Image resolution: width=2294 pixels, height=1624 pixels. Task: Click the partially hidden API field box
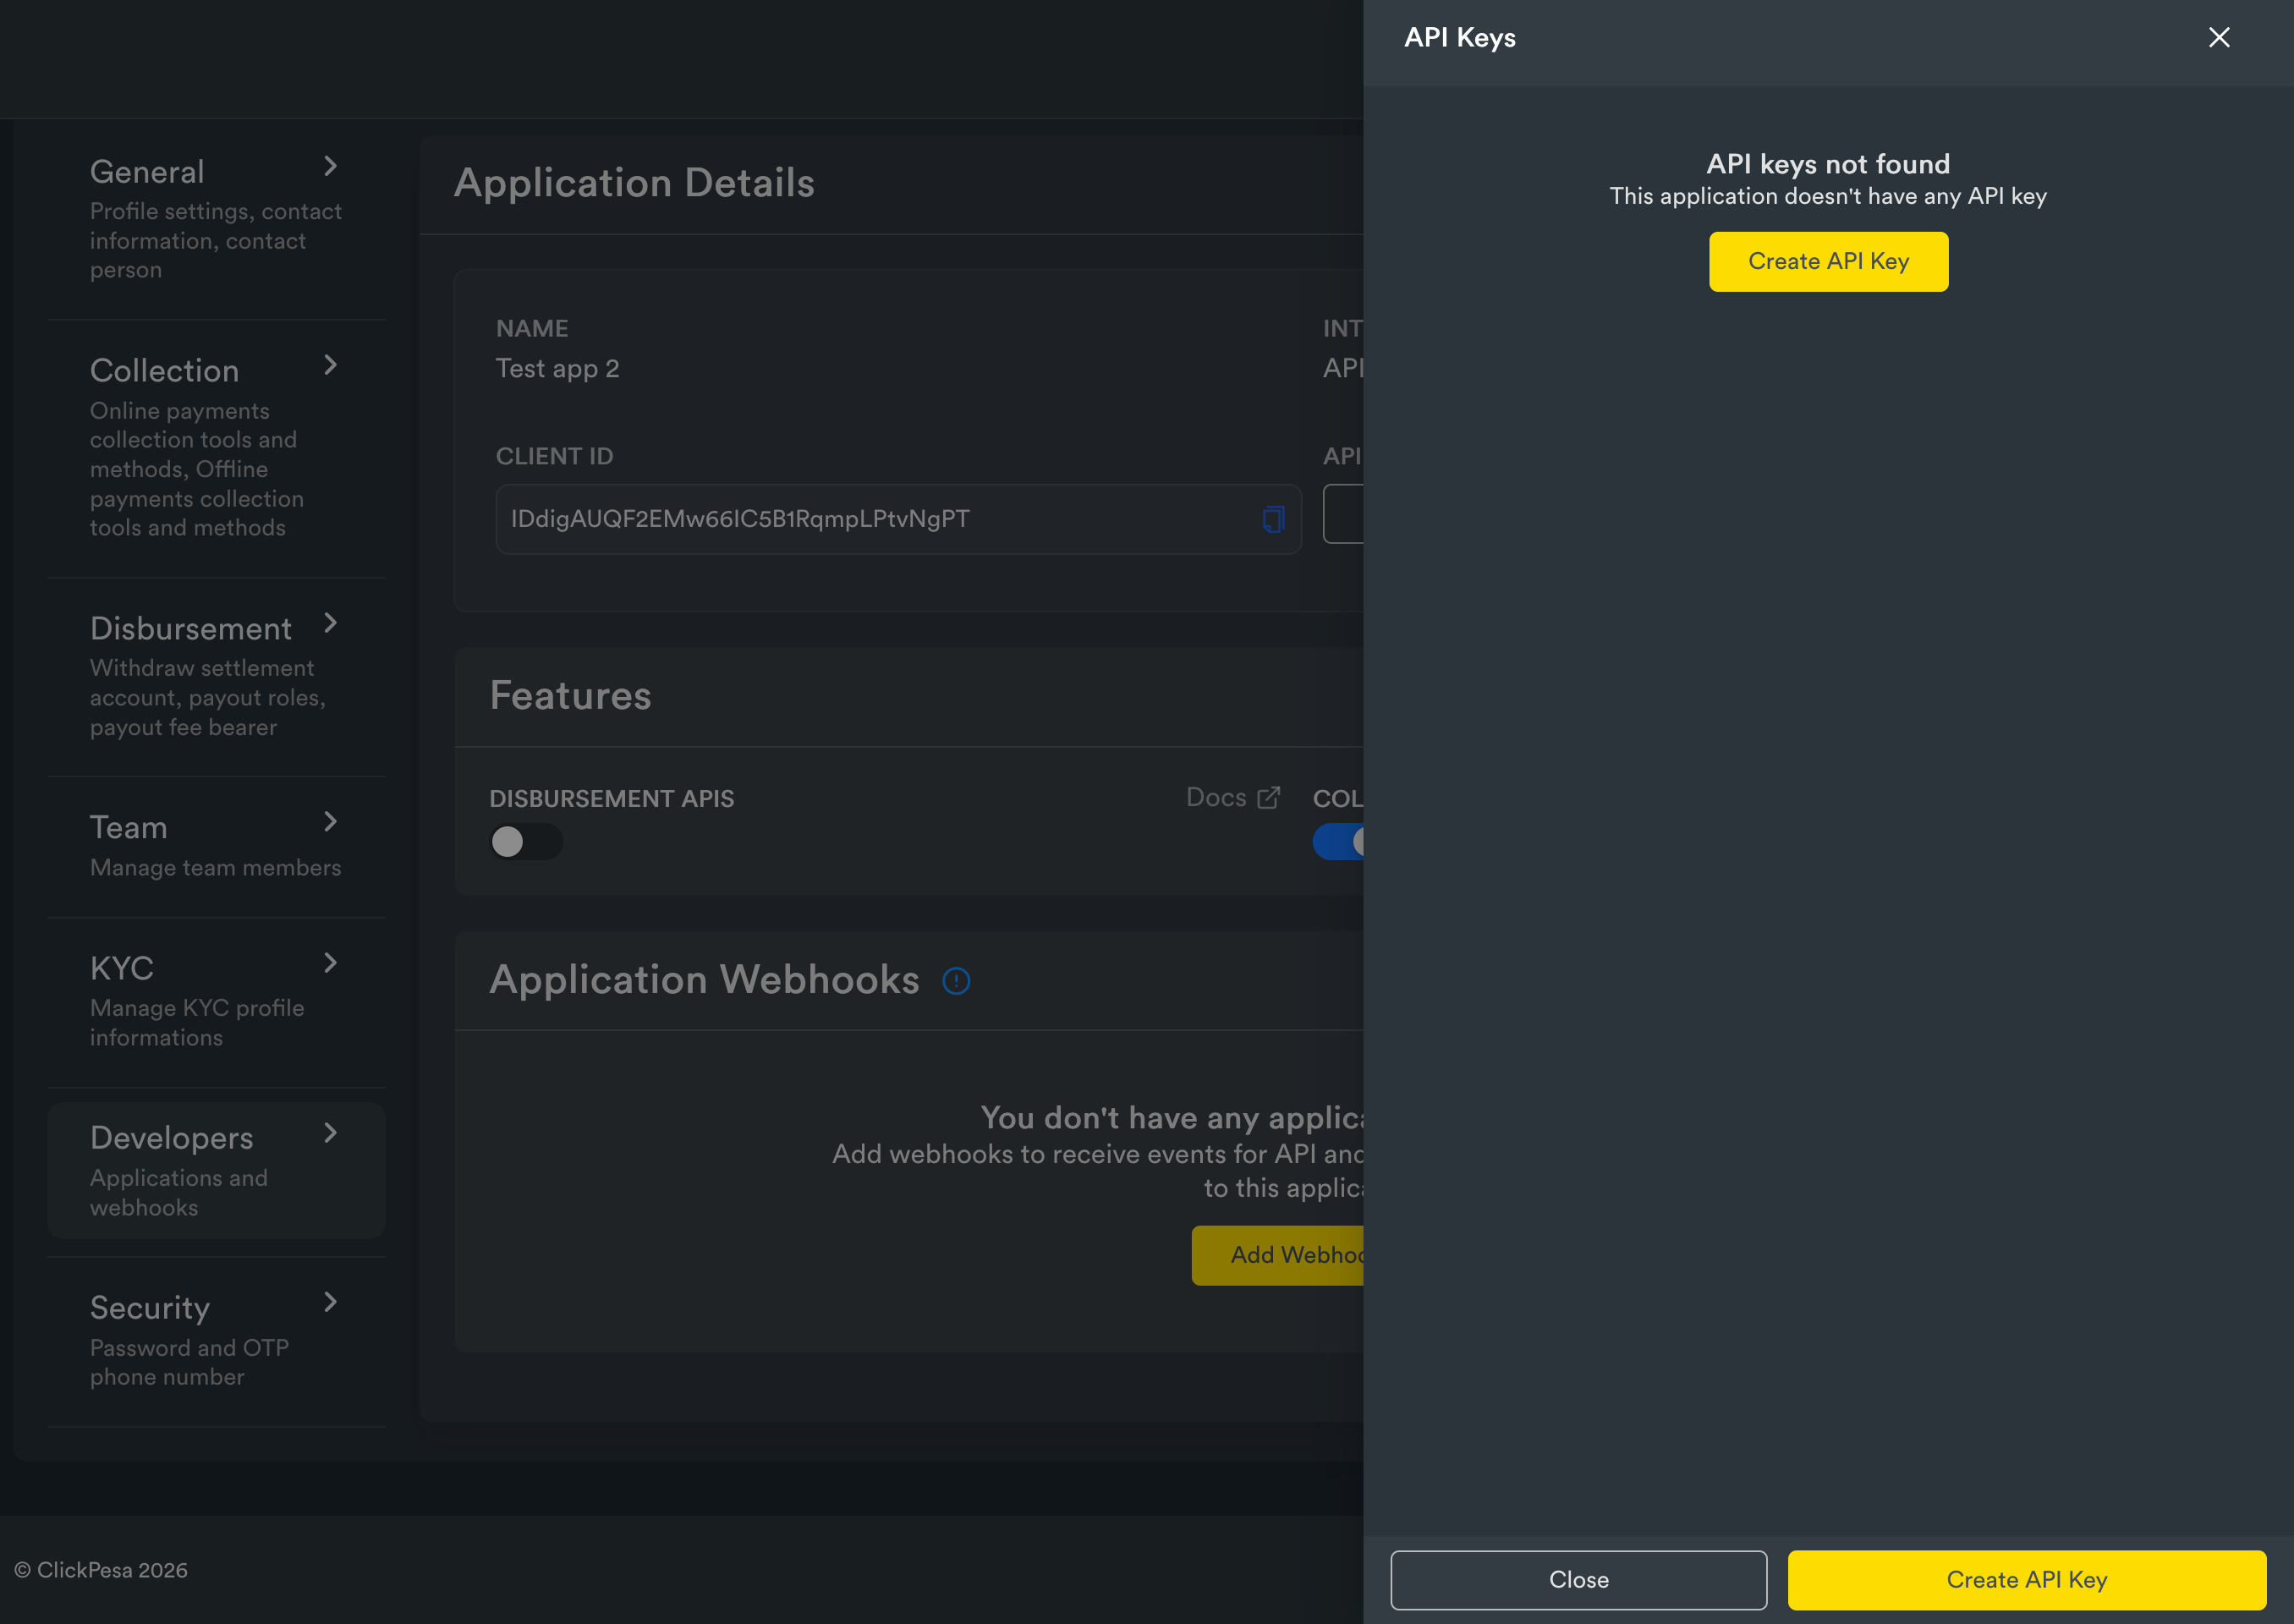click(1343, 514)
